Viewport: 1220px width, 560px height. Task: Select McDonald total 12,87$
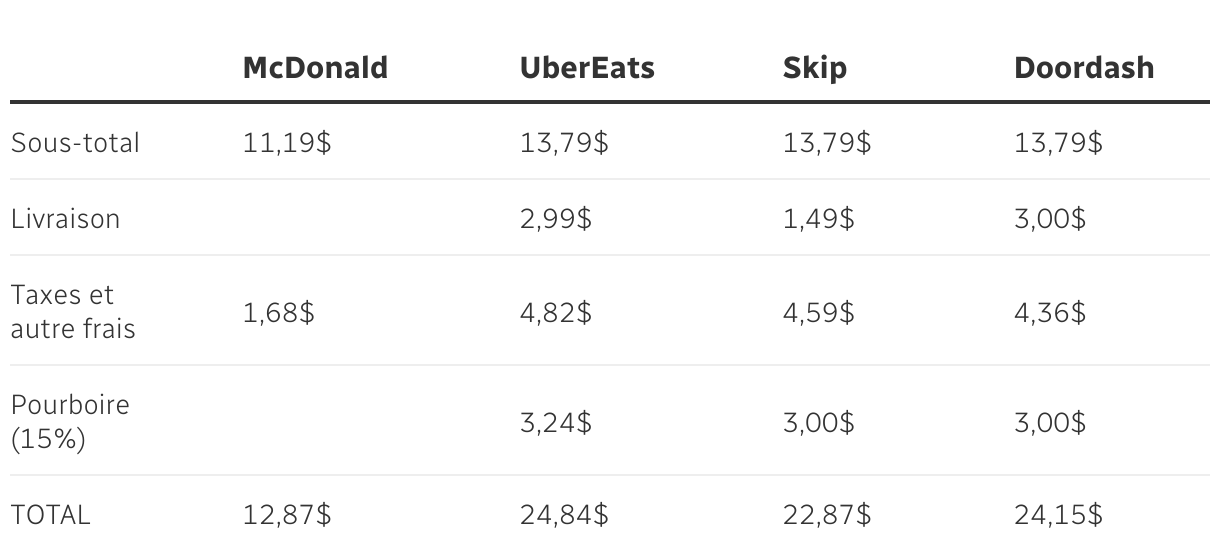coord(287,515)
